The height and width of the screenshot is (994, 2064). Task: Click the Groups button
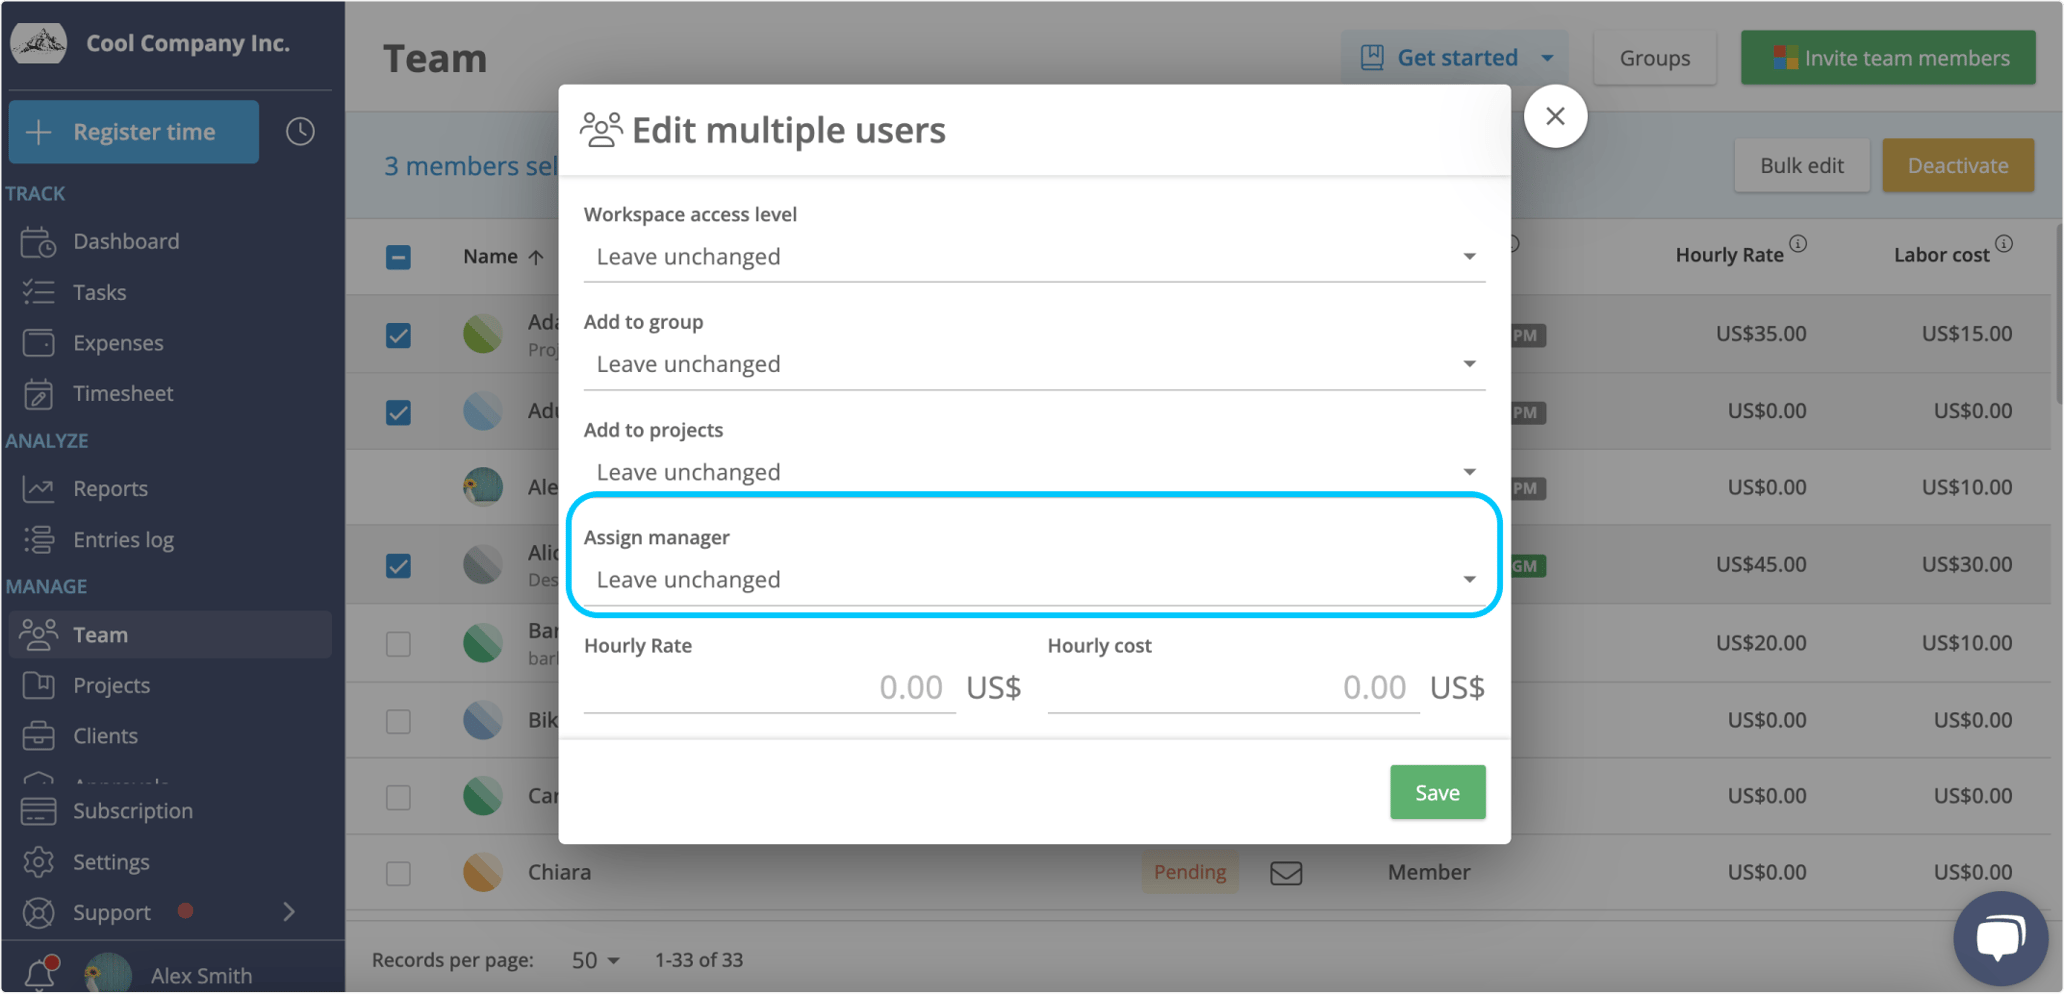[1655, 58]
